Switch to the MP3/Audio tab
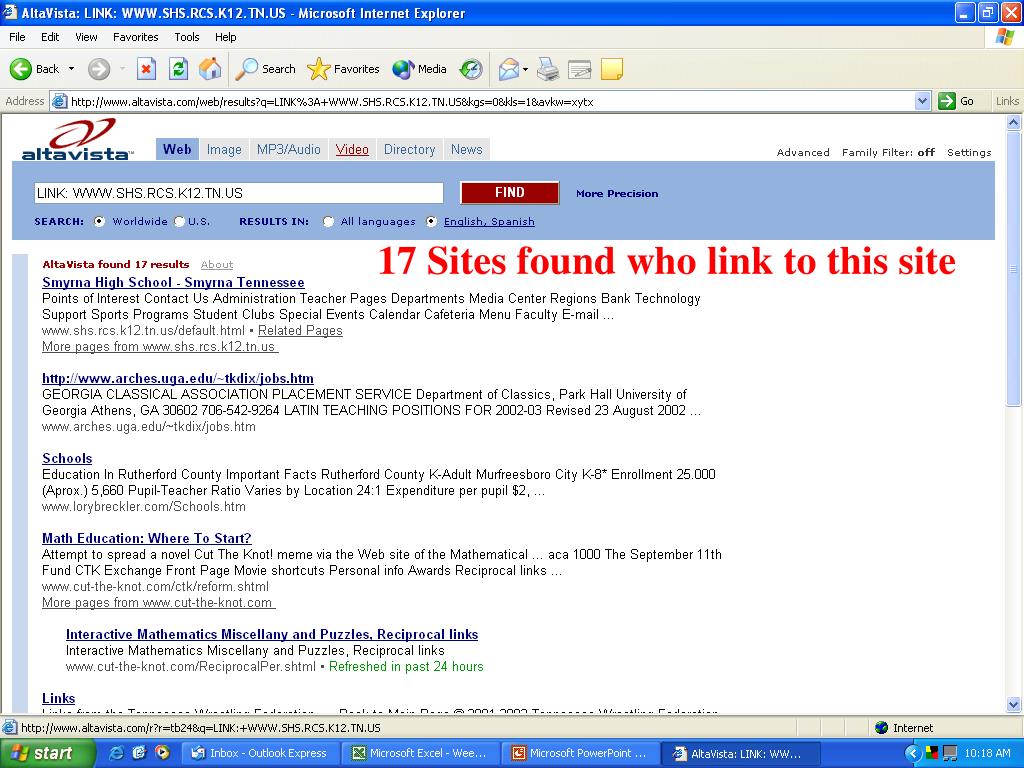The height and width of the screenshot is (768, 1024). click(289, 150)
